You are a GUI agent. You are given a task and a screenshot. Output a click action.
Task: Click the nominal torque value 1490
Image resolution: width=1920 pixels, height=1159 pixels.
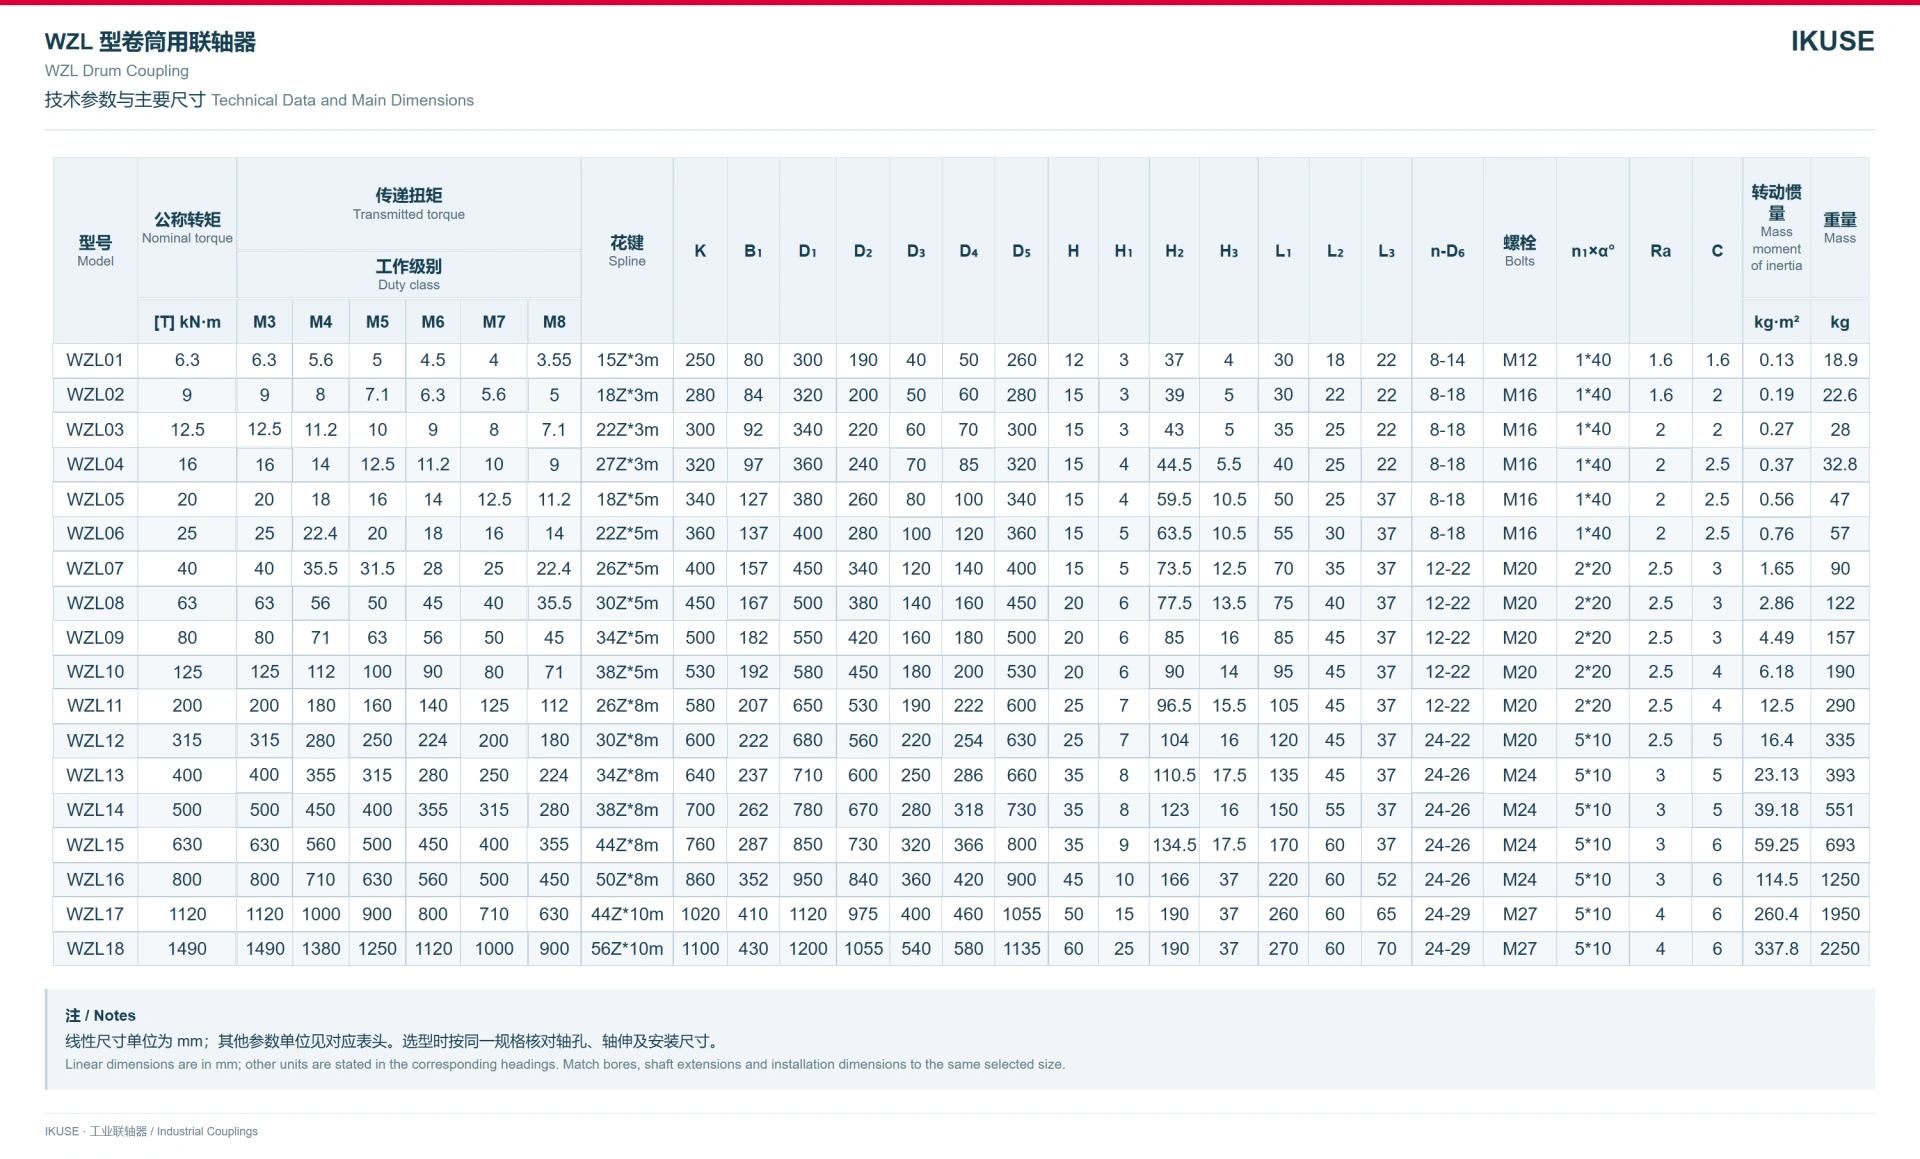[187, 948]
